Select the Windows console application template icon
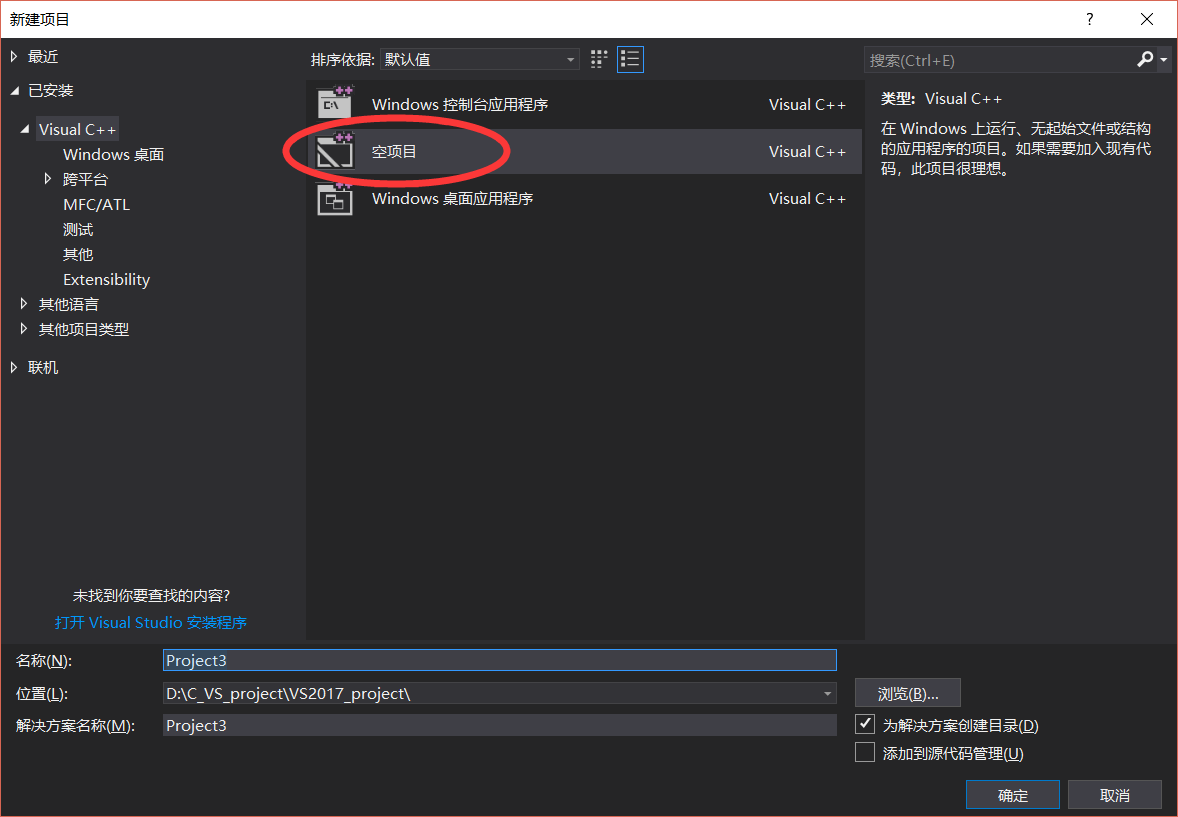Viewport: 1178px width, 817px height. pos(335,103)
